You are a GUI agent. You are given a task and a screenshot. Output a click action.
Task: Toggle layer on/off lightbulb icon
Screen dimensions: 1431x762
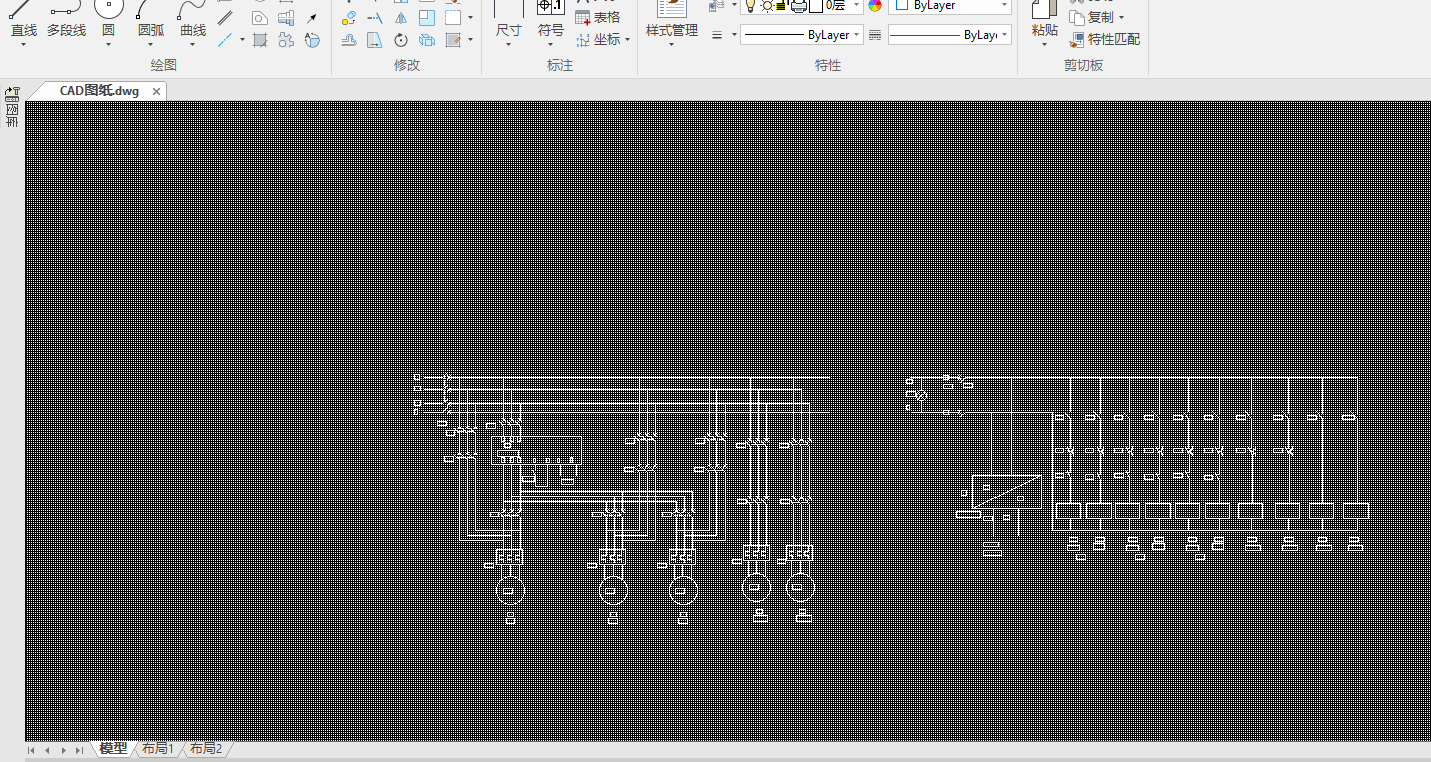(751, 6)
